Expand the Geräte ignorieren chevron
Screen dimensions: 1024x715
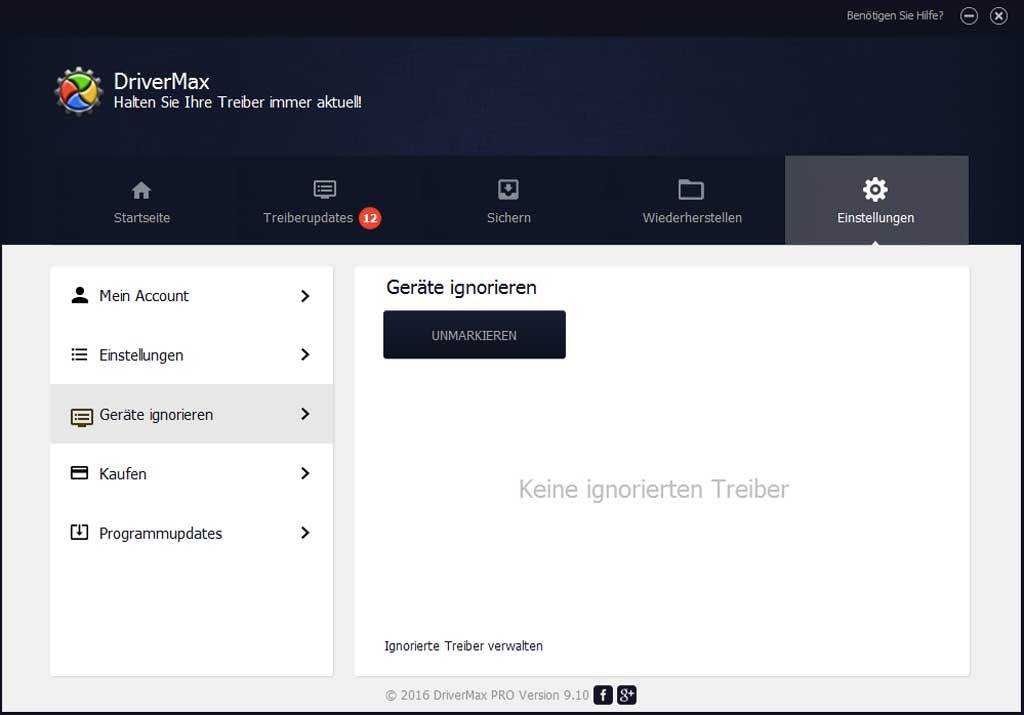(305, 414)
